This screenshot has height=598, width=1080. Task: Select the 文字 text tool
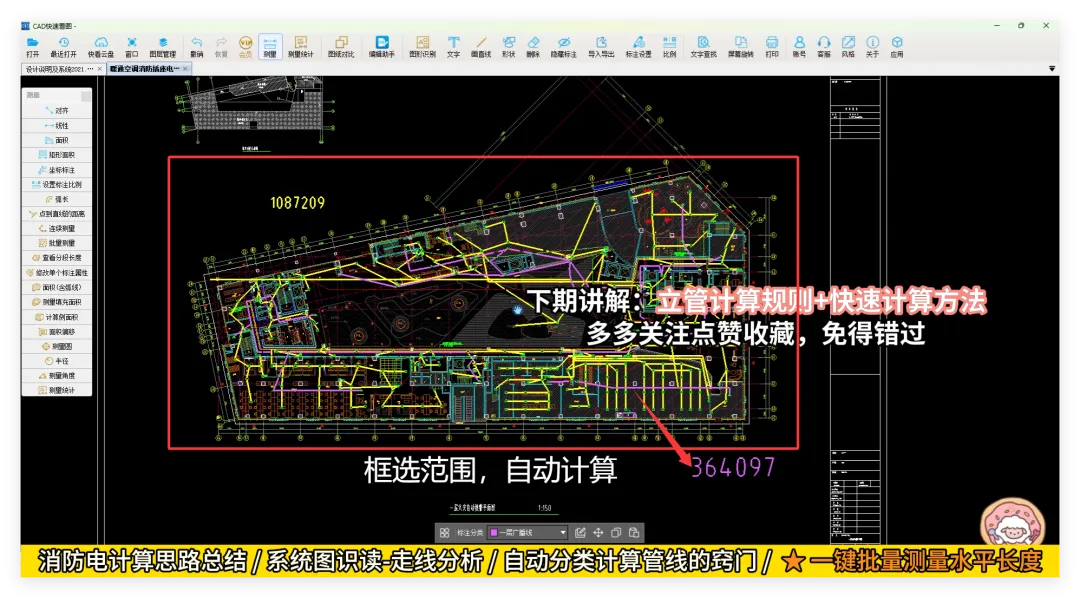click(x=453, y=47)
